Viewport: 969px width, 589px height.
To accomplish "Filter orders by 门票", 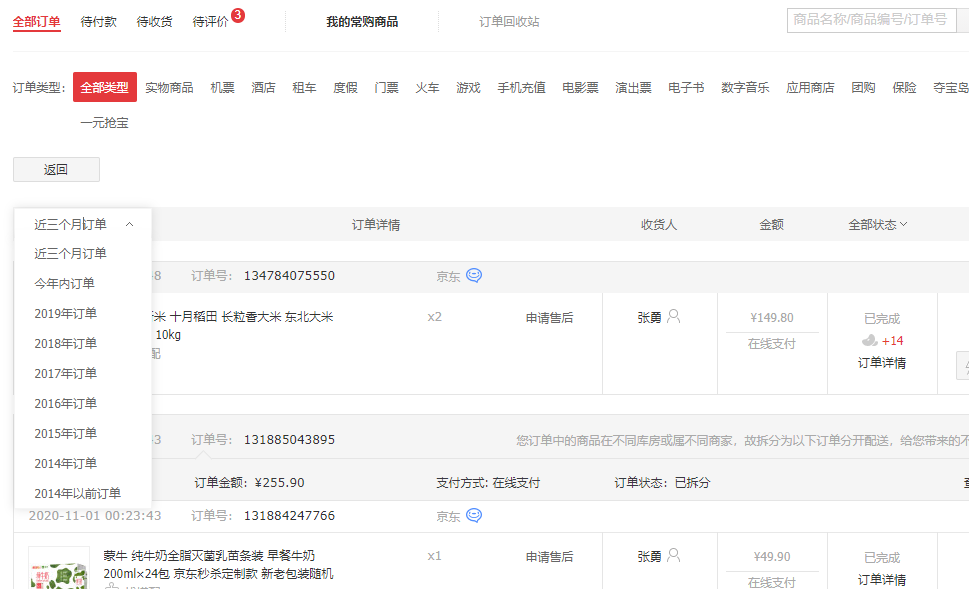I will coord(386,88).
